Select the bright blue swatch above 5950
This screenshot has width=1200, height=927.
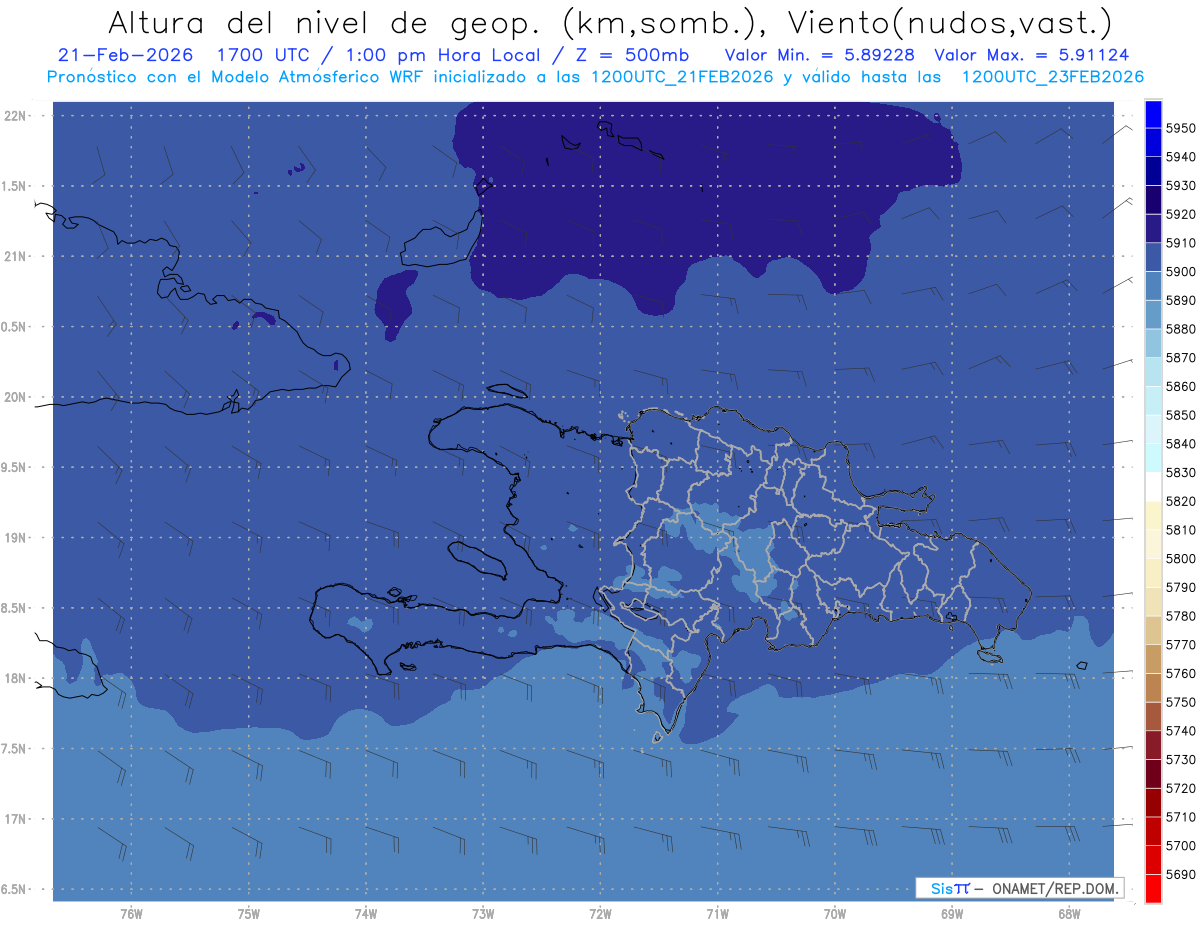[x=1152, y=114]
